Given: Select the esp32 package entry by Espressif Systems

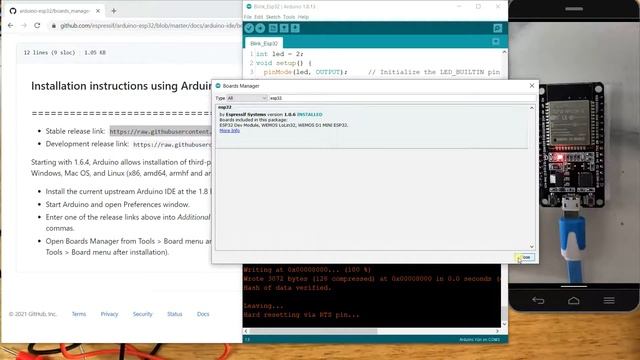Looking at the screenshot, I should coord(372,126).
